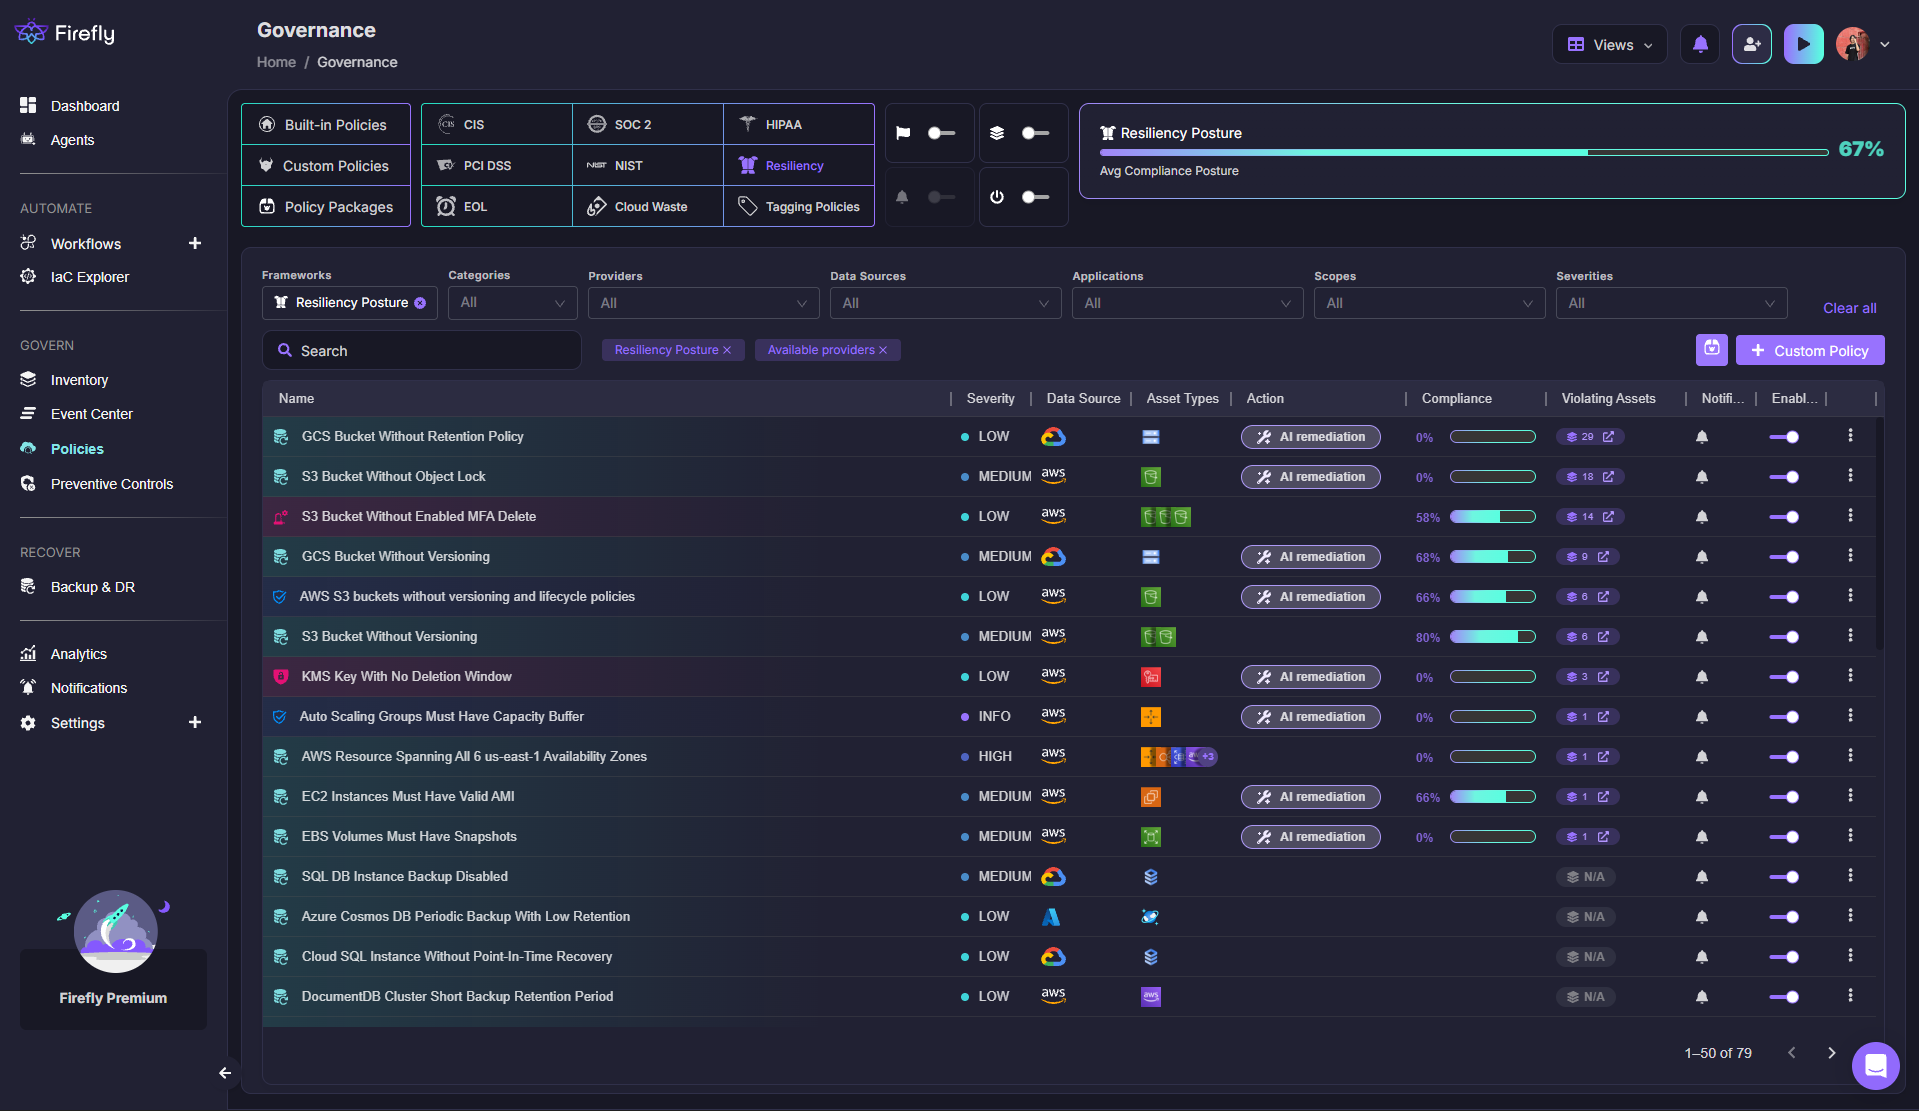Toggle the power filter switch

click(1035, 197)
